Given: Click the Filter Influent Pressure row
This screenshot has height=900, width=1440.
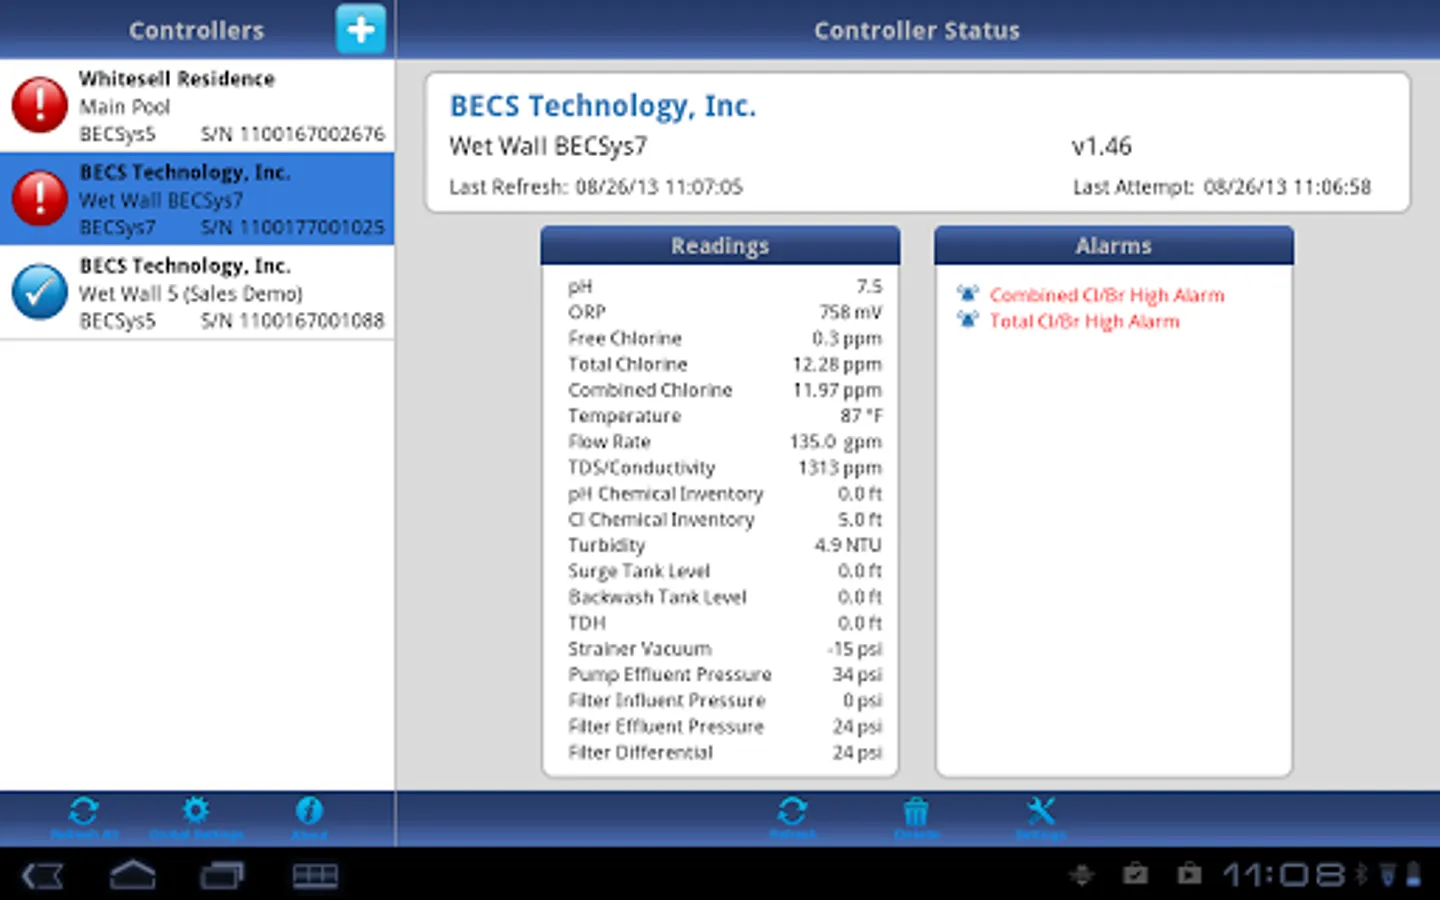Looking at the screenshot, I should (x=725, y=701).
